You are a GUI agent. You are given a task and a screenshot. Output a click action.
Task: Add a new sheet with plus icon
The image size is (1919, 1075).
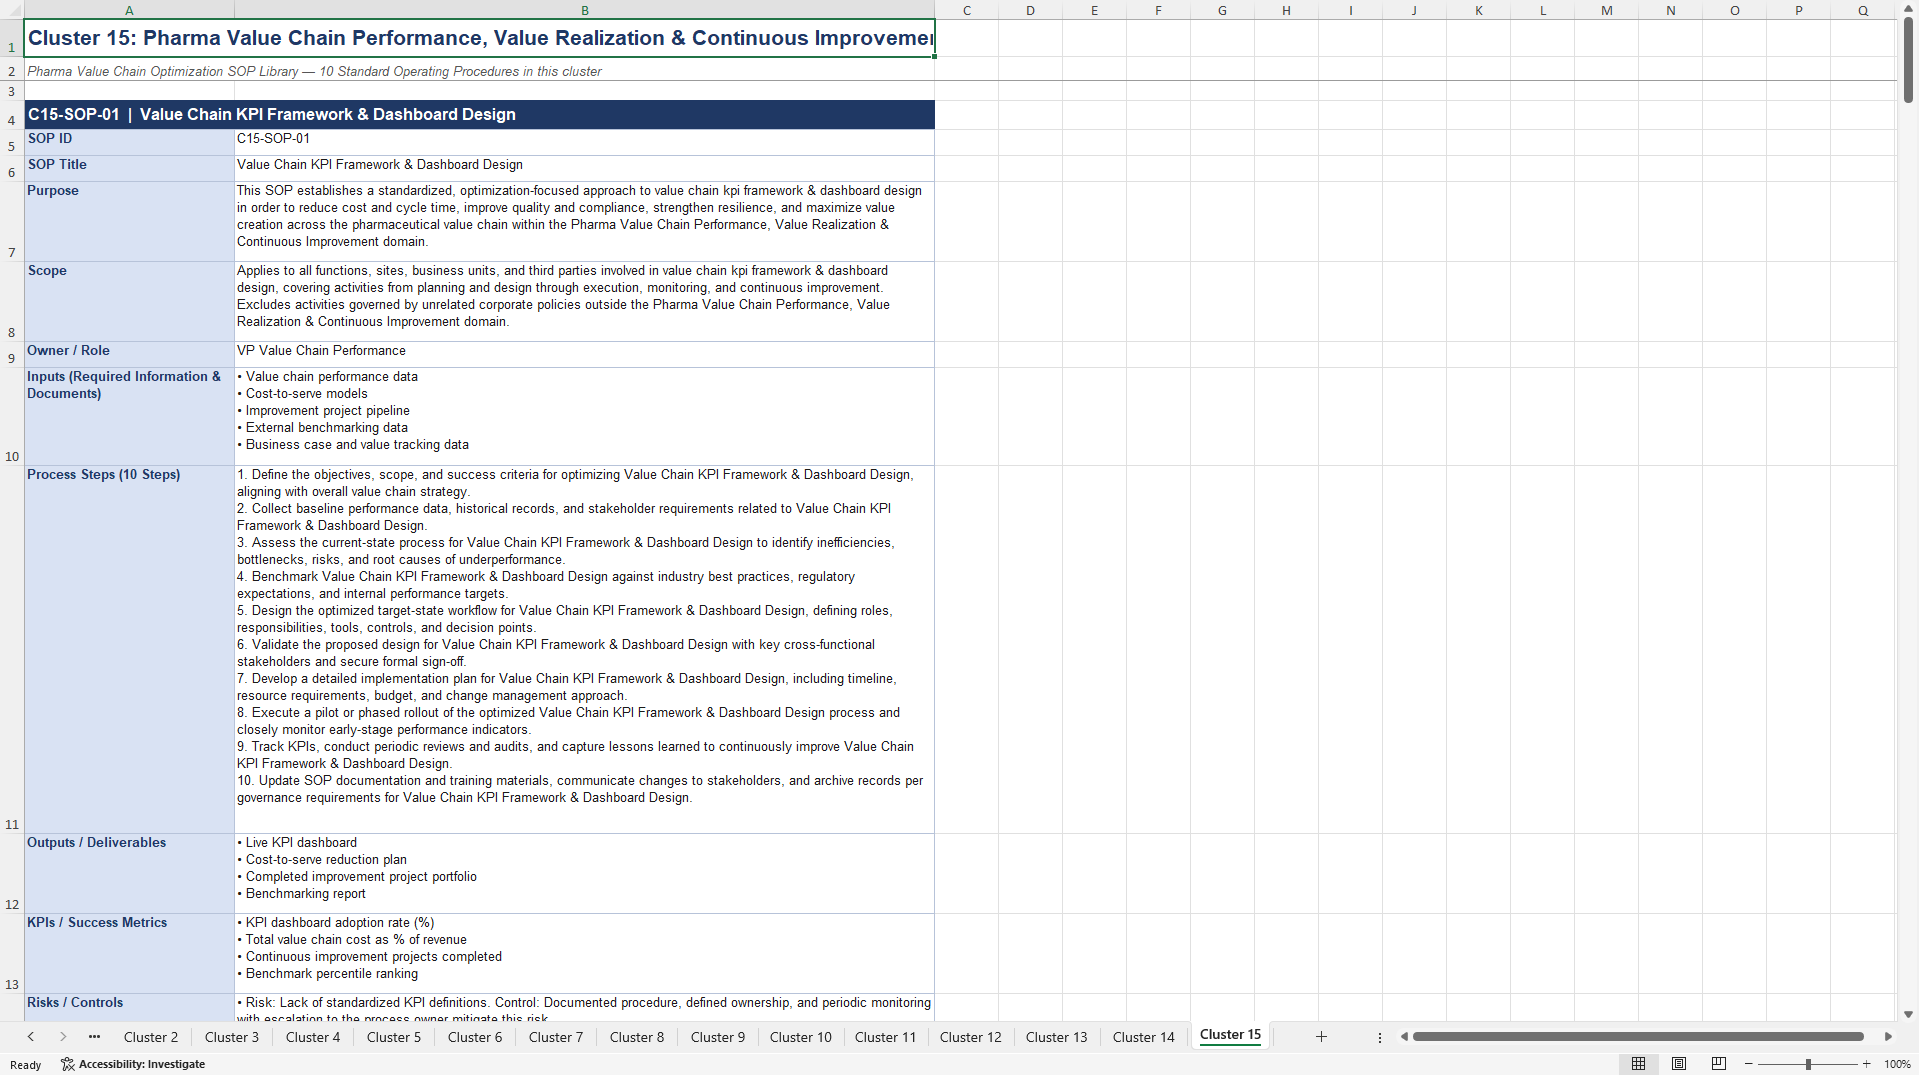click(1321, 1037)
